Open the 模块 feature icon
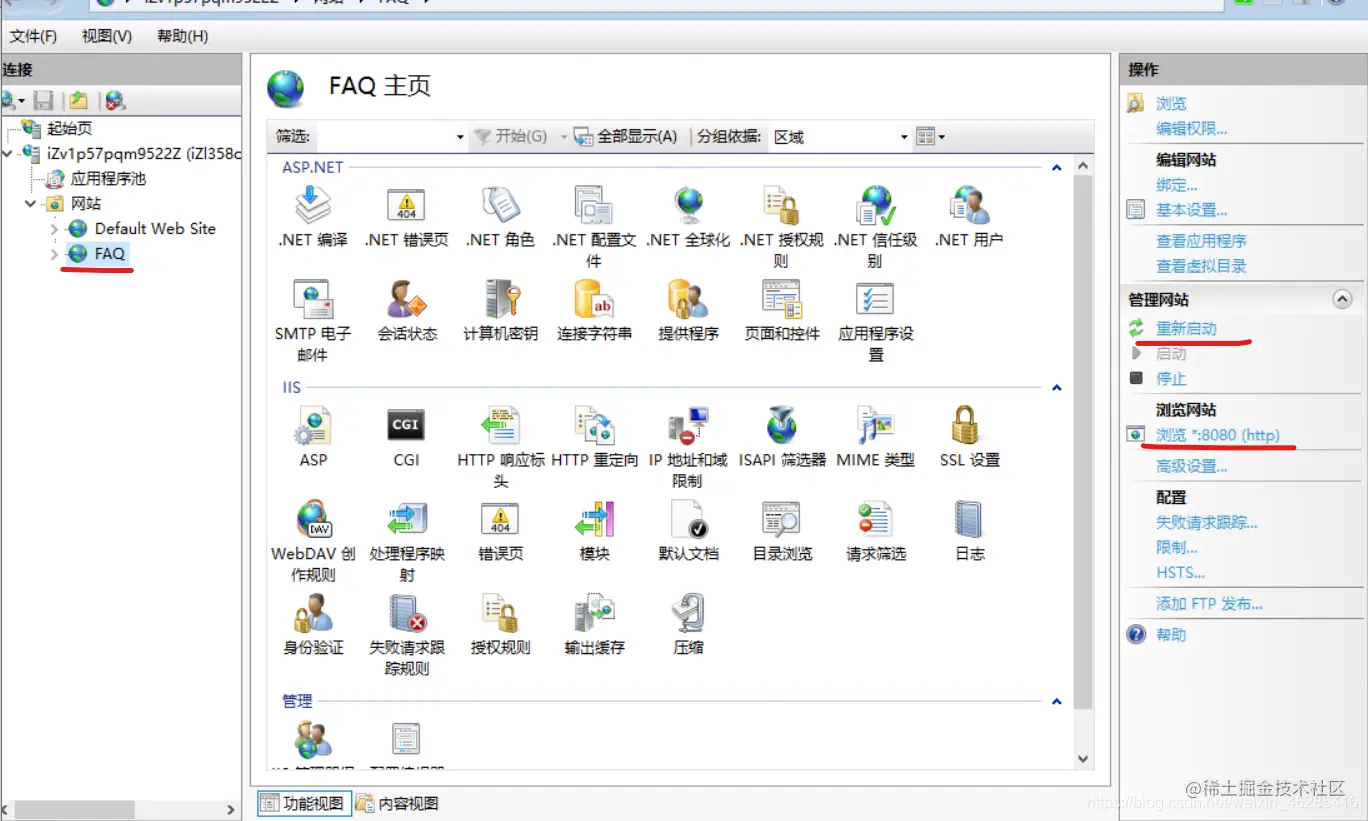 (594, 519)
